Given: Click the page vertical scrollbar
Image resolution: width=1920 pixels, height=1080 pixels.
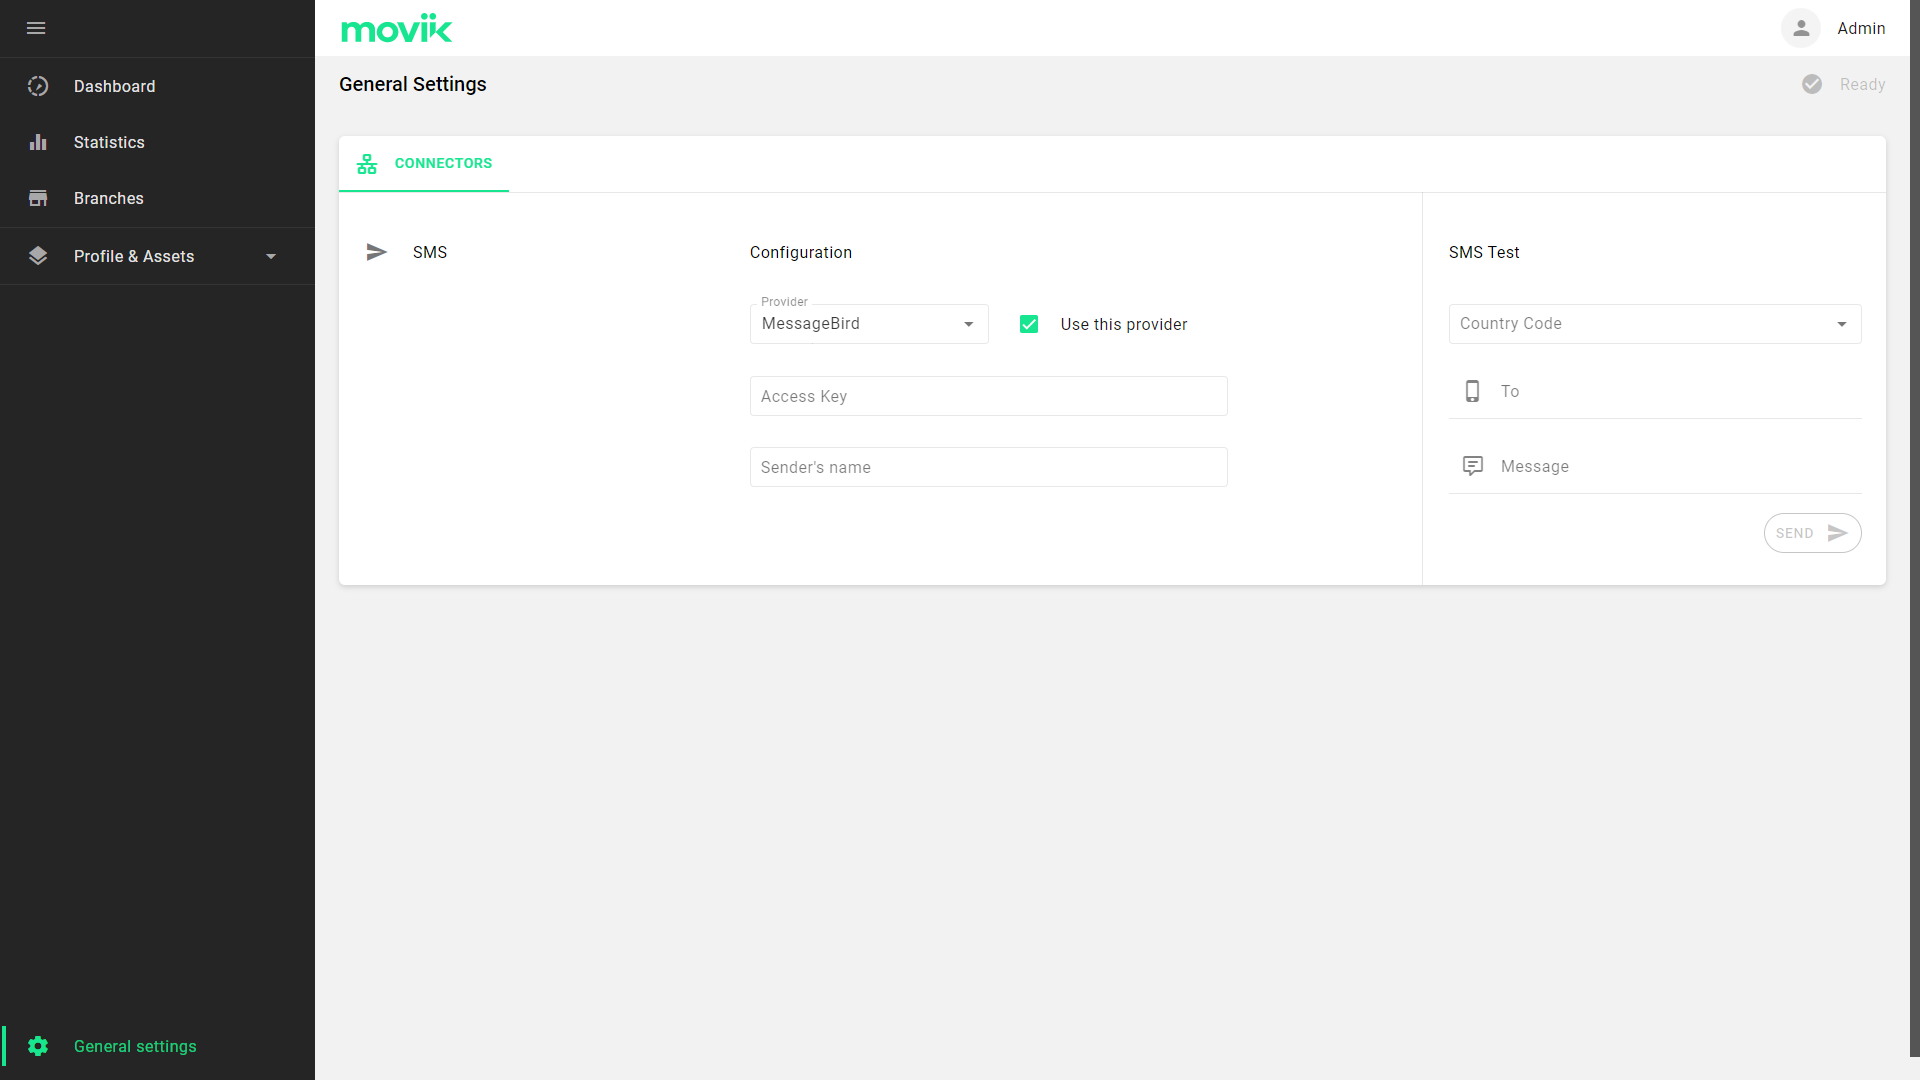Looking at the screenshot, I should (x=1914, y=528).
